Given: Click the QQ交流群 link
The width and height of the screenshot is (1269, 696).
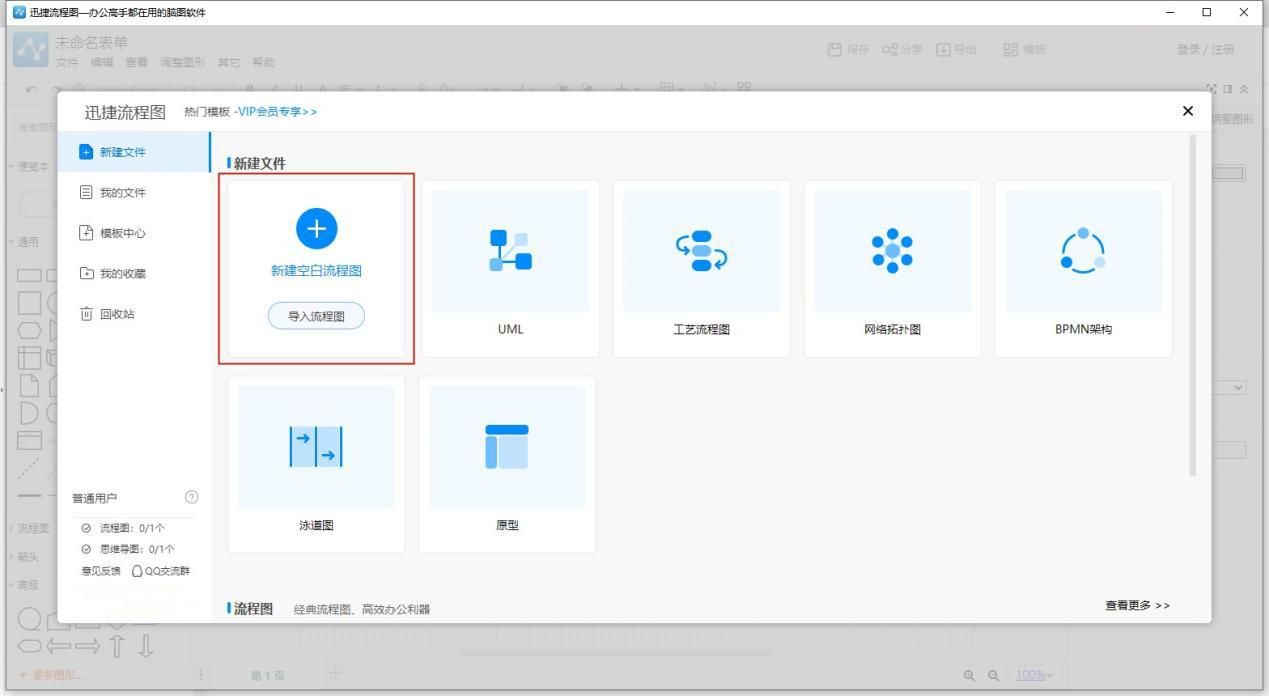Looking at the screenshot, I should coord(161,571).
